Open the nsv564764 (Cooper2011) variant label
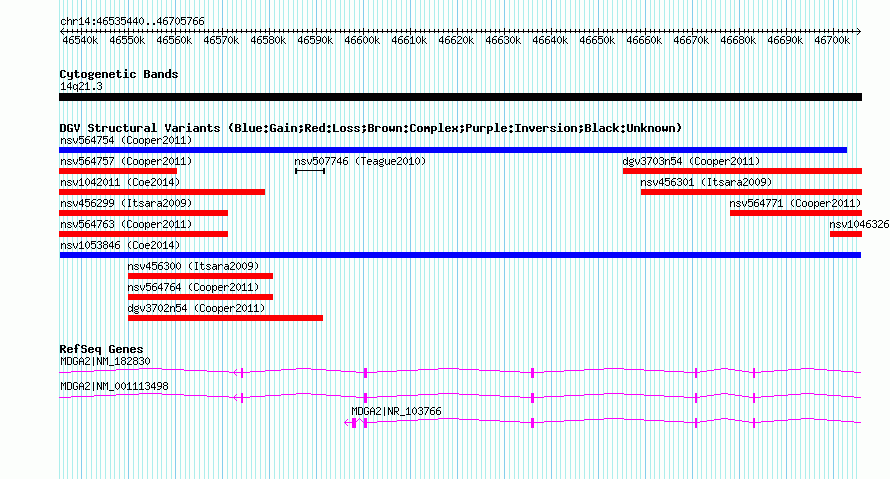 click(194, 287)
